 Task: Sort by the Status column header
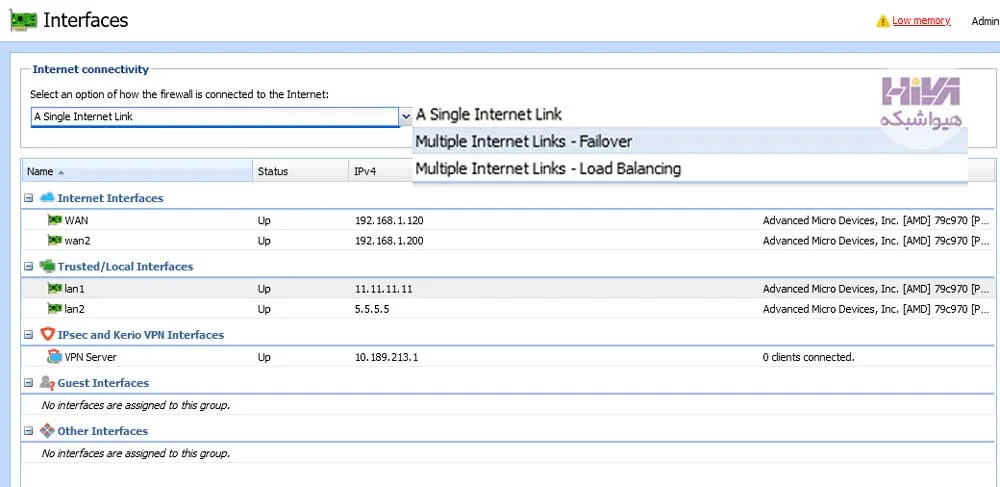point(301,171)
